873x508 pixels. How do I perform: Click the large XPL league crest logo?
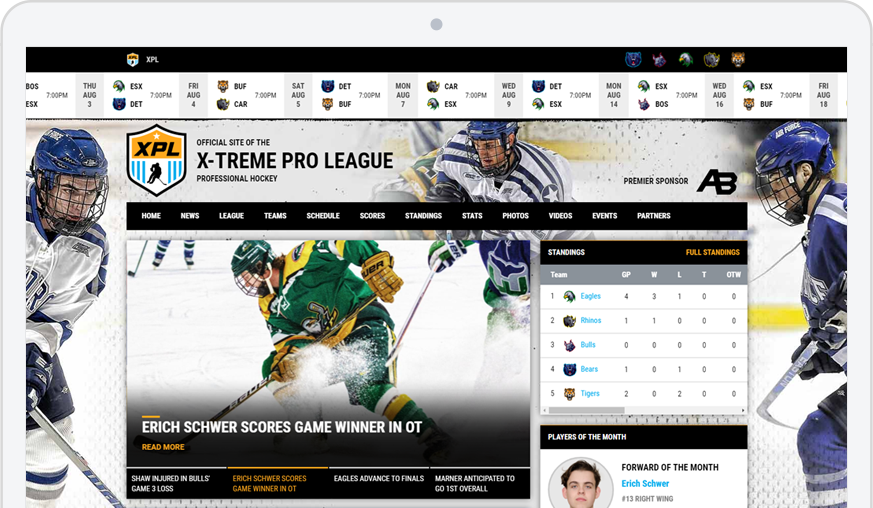(x=156, y=160)
